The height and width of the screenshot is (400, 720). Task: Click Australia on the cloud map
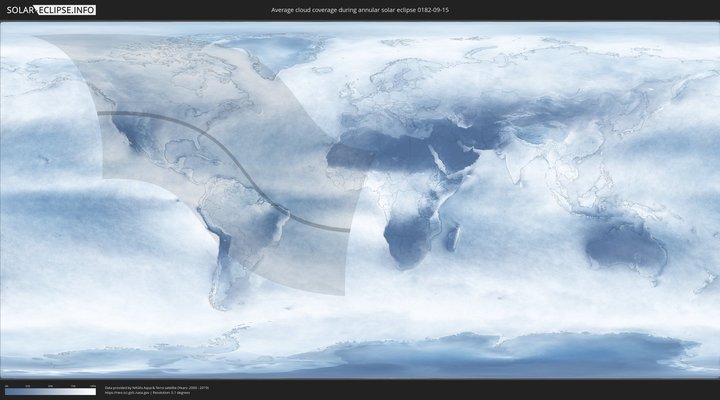[627, 250]
